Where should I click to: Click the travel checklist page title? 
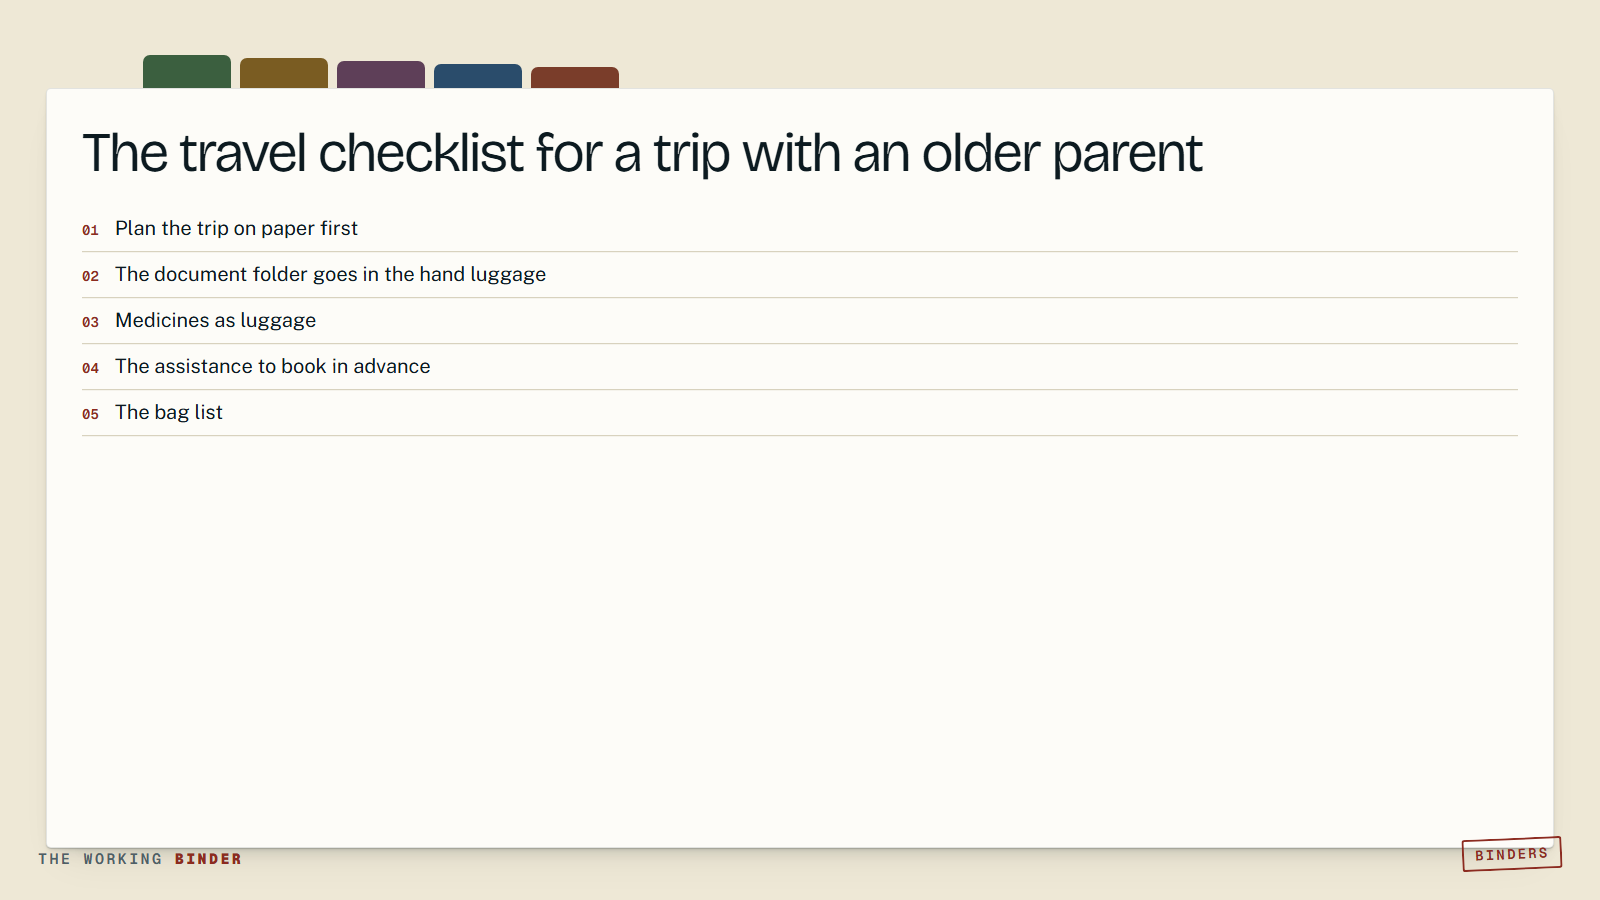tap(642, 154)
